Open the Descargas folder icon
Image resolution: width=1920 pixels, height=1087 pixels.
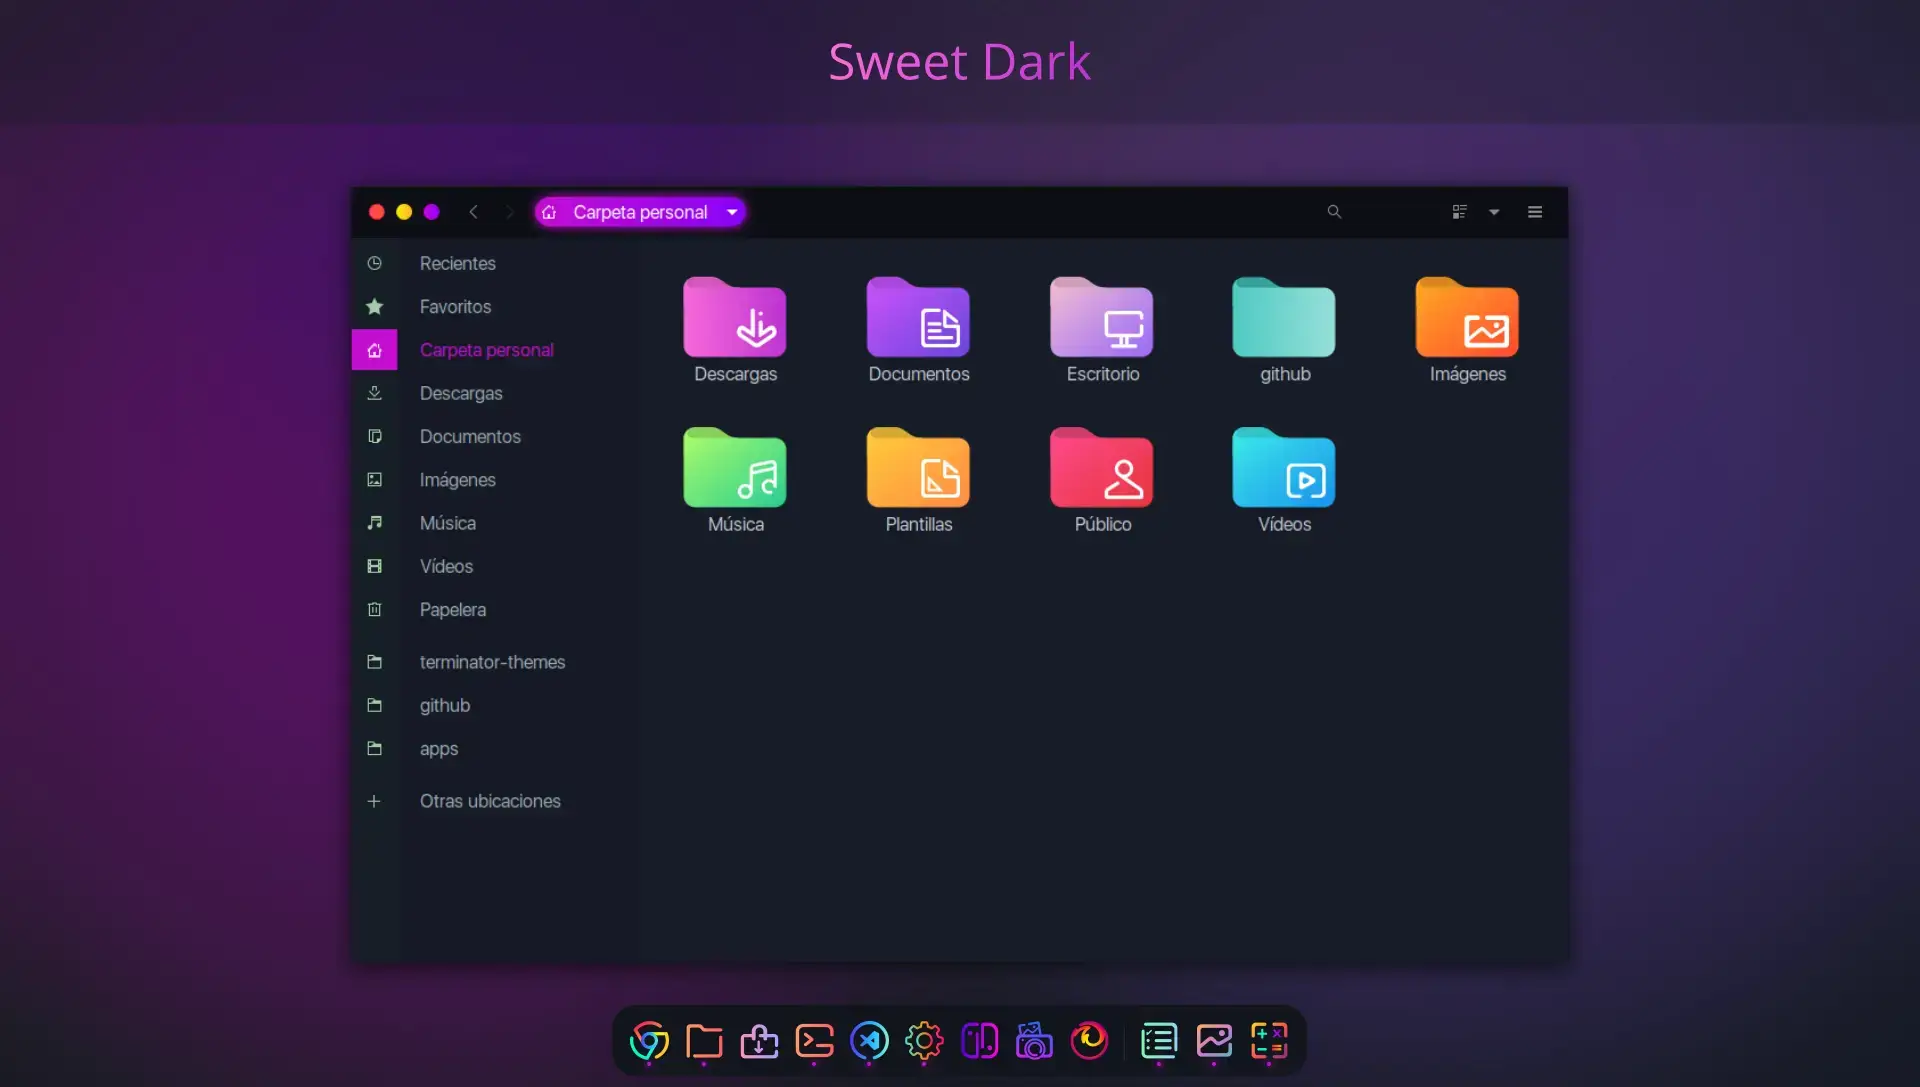(x=735, y=320)
